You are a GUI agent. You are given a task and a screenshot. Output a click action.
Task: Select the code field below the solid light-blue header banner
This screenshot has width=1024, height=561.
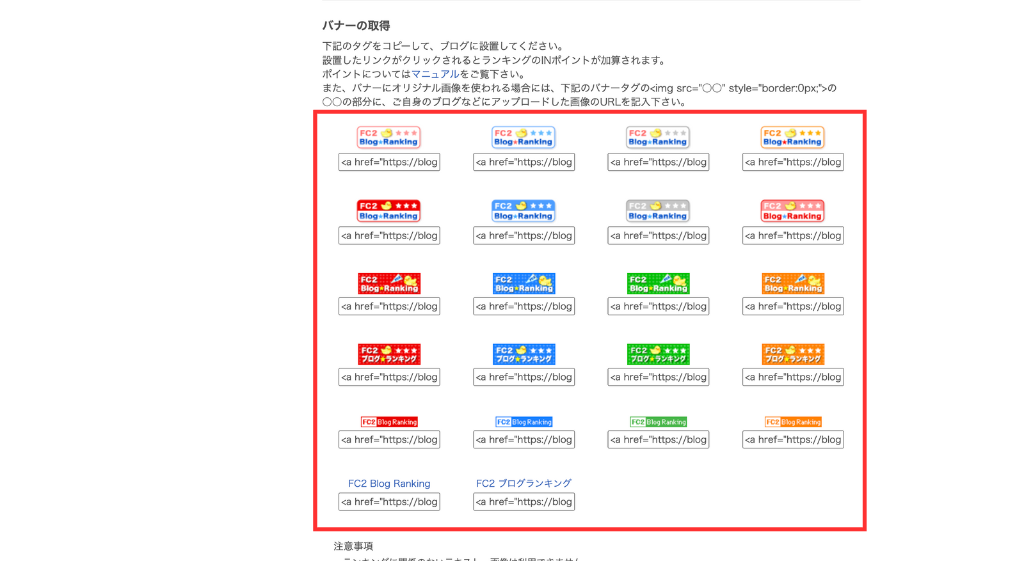(524, 236)
